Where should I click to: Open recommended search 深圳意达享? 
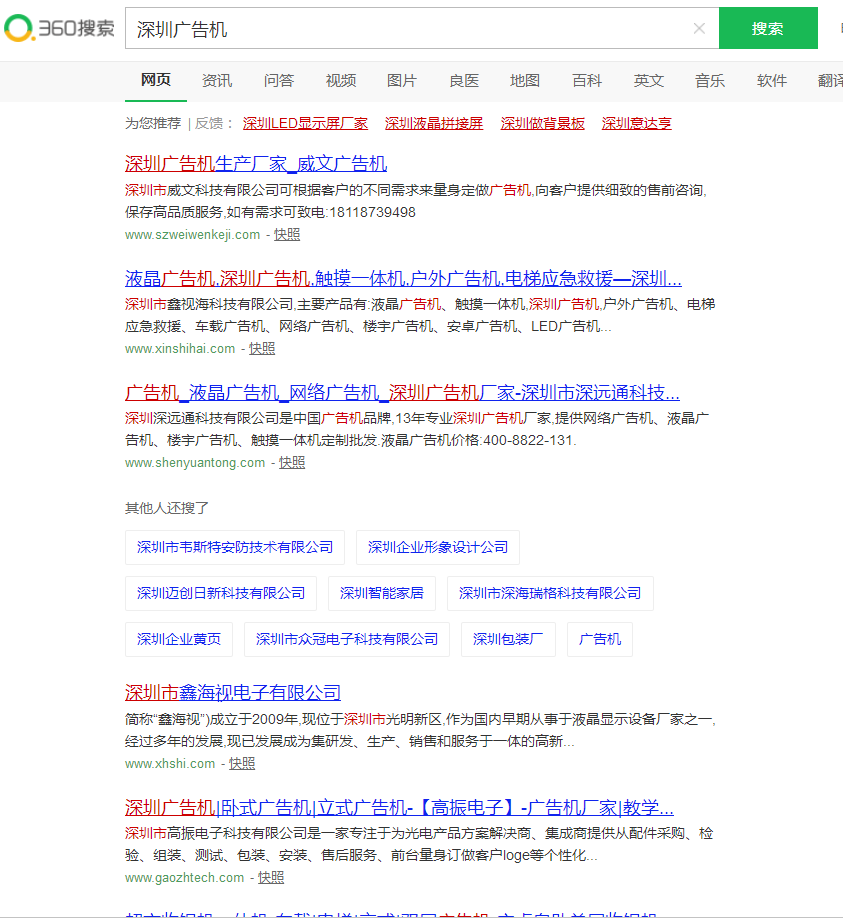pos(636,124)
